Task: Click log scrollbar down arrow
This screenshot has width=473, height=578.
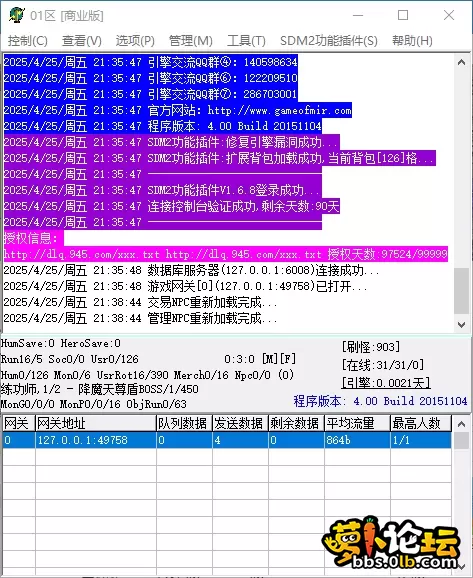Action: click(x=461, y=324)
